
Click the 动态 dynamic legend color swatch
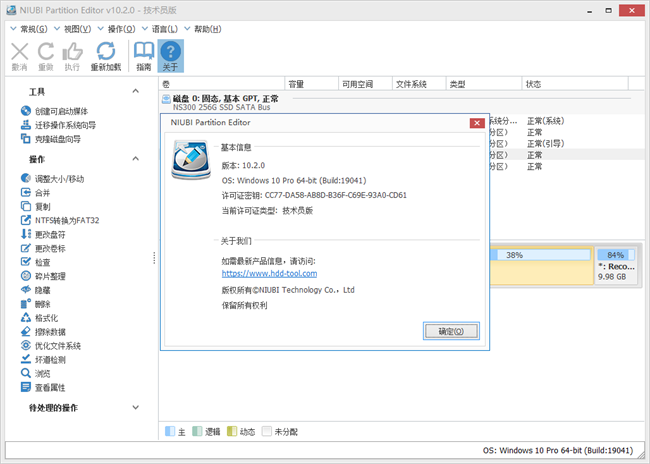(x=232, y=431)
